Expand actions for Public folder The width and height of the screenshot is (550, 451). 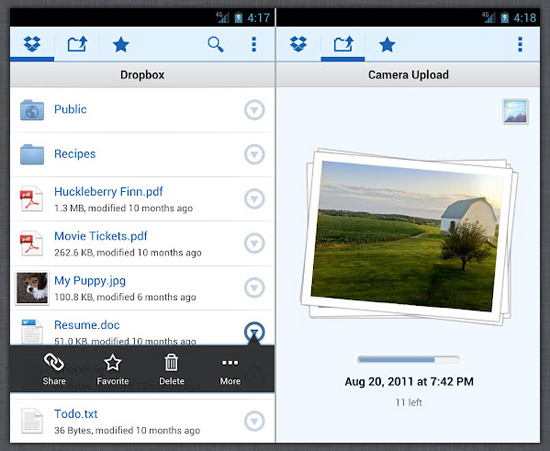pos(254,110)
